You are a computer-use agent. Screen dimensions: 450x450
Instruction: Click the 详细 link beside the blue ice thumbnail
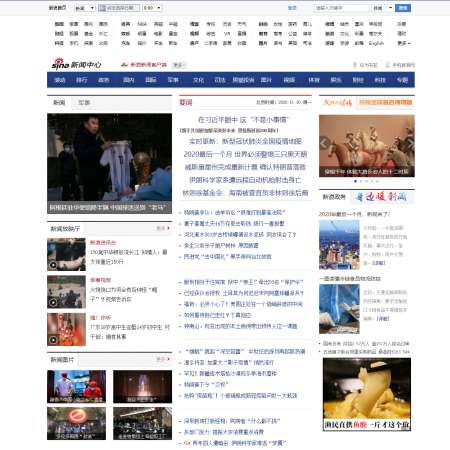point(383,319)
